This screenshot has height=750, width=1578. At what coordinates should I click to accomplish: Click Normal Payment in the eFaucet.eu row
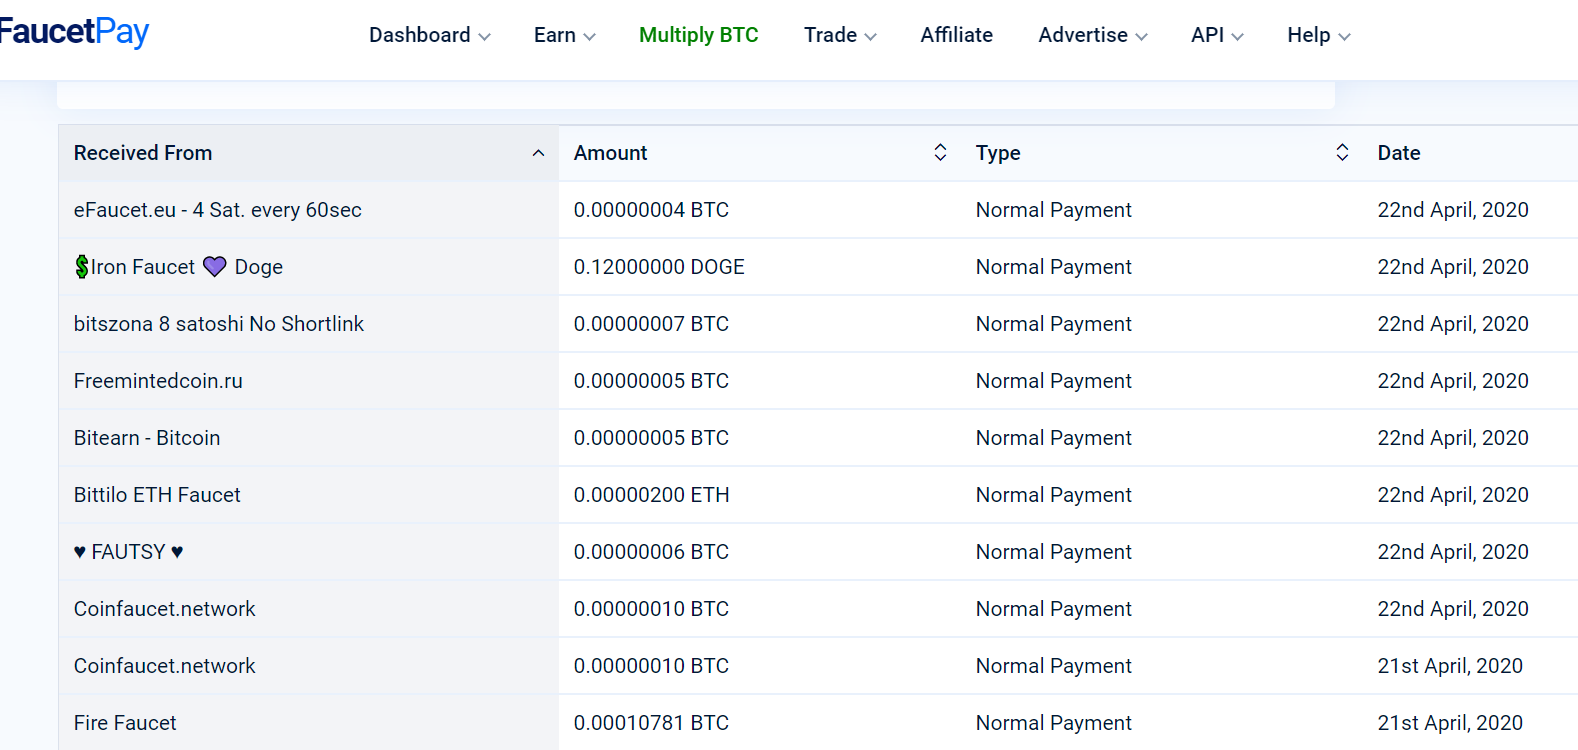(x=1054, y=210)
